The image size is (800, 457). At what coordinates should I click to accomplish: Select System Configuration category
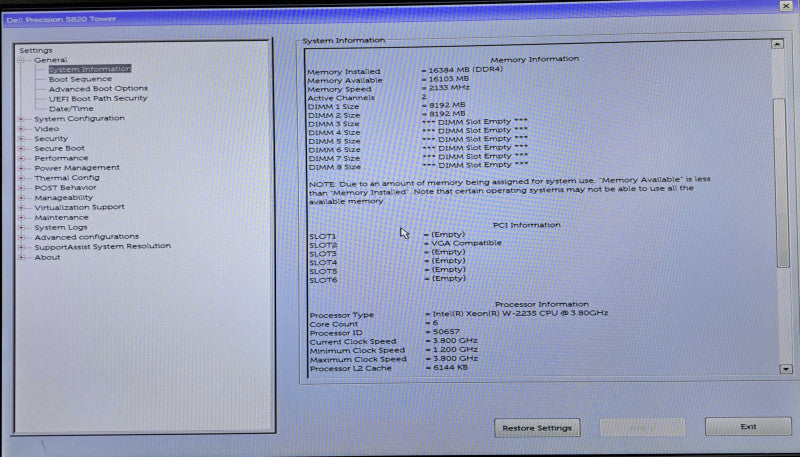point(79,118)
